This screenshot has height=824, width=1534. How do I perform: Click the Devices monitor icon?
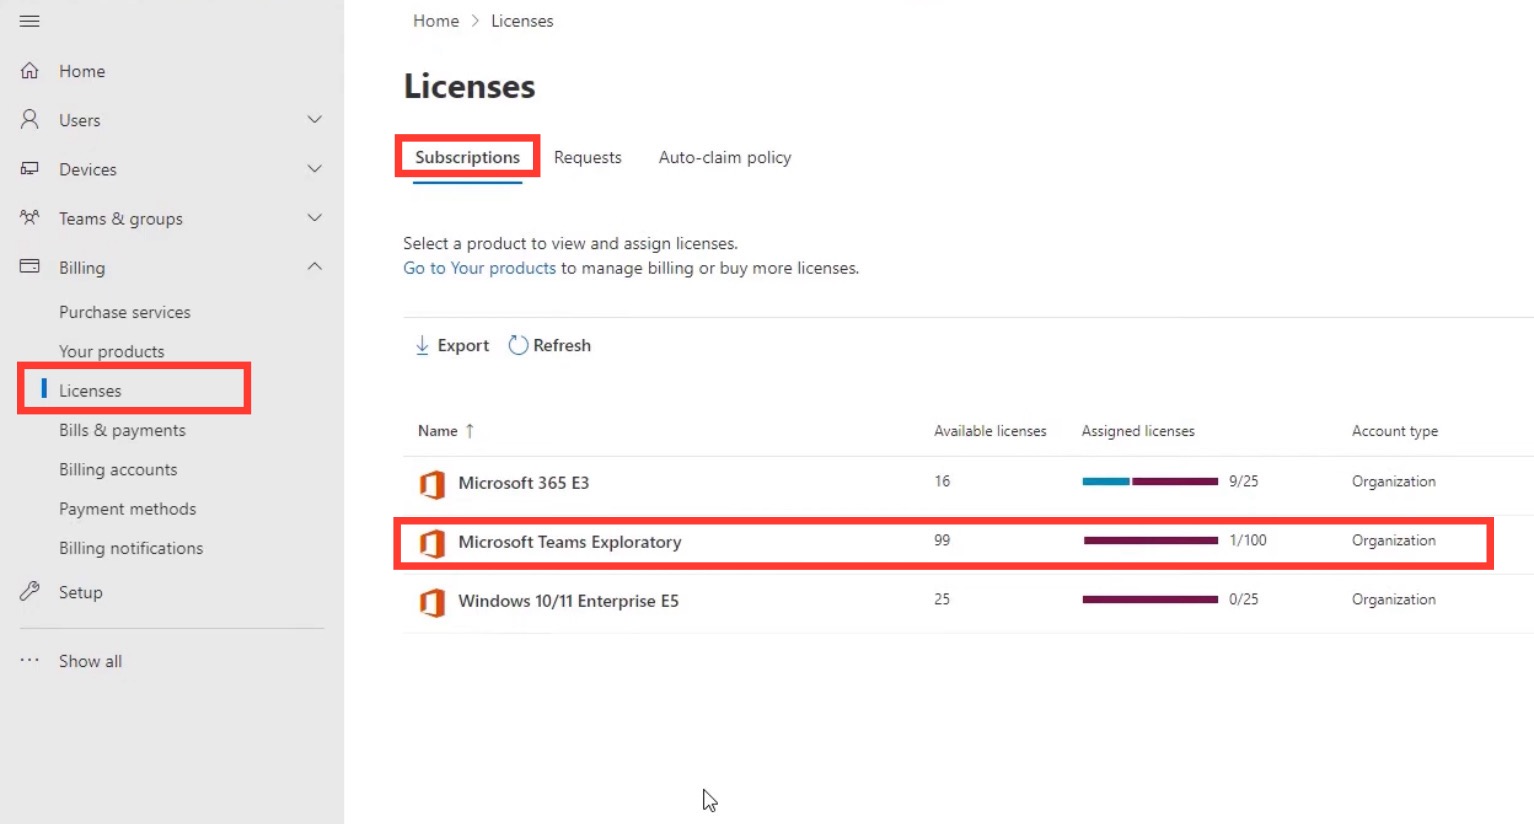coord(30,169)
